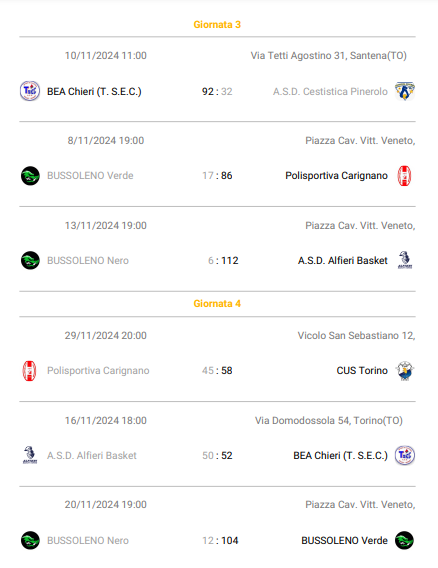Viewport: 438px width, 568px height.
Task: Open the Giornata 4 heading
Action: coord(217,304)
